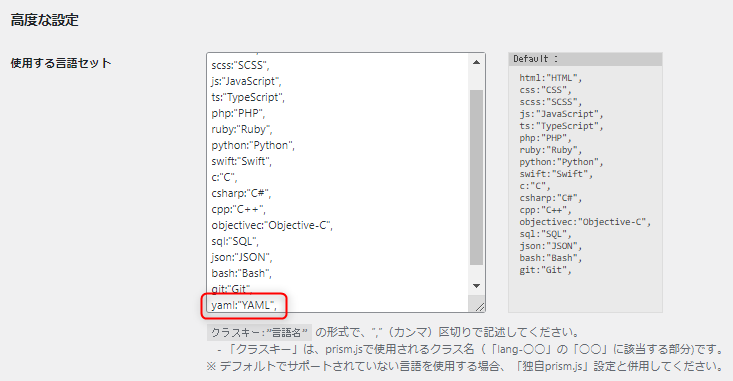Click c:"C" in the Default box

[x=535, y=186]
